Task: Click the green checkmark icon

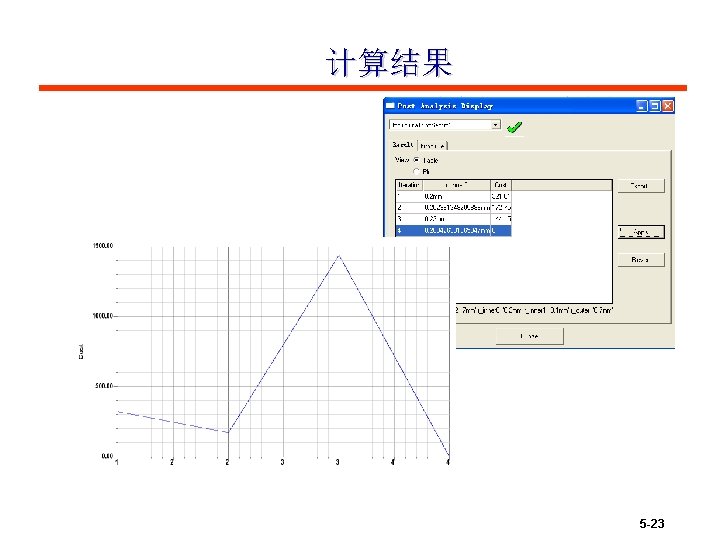Action: 514,127
